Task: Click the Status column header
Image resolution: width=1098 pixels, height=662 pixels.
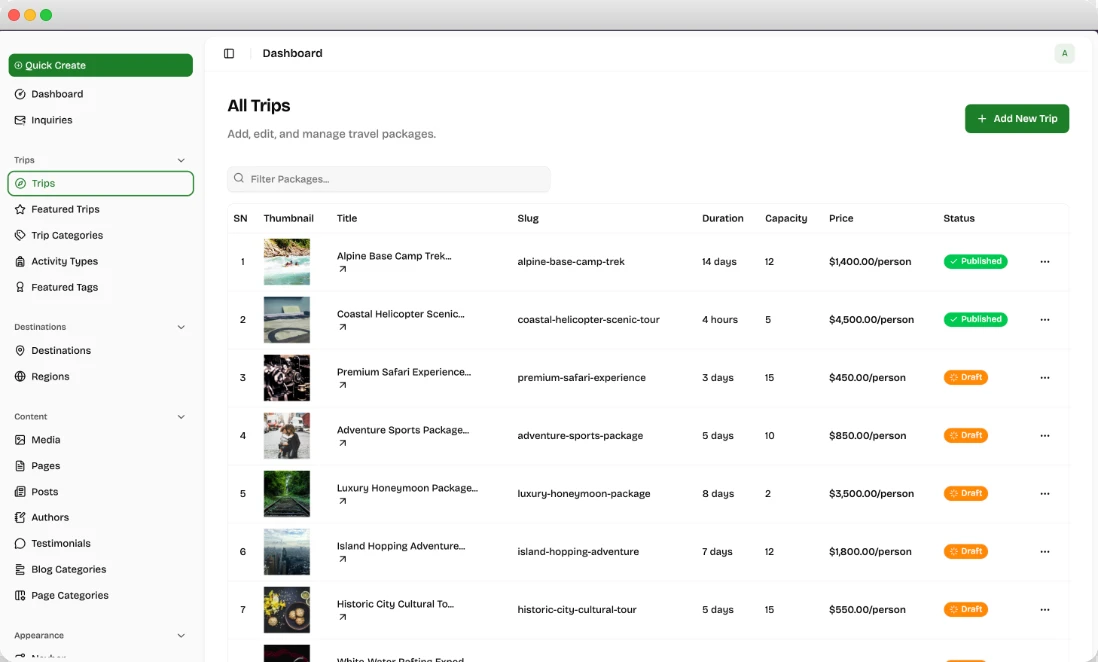Action: [x=959, y=219]
